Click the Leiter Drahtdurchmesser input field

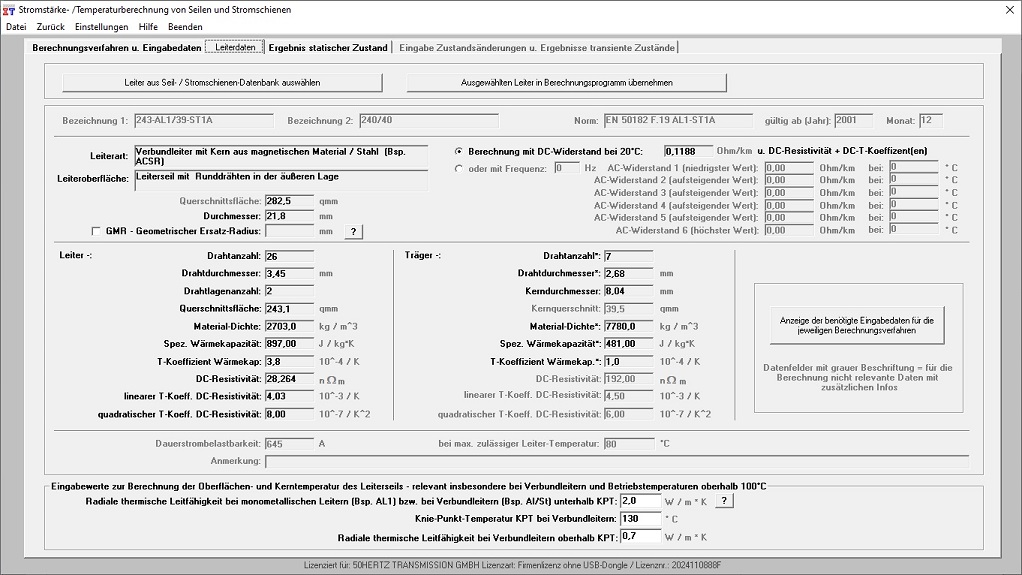(x=289, y=273)
